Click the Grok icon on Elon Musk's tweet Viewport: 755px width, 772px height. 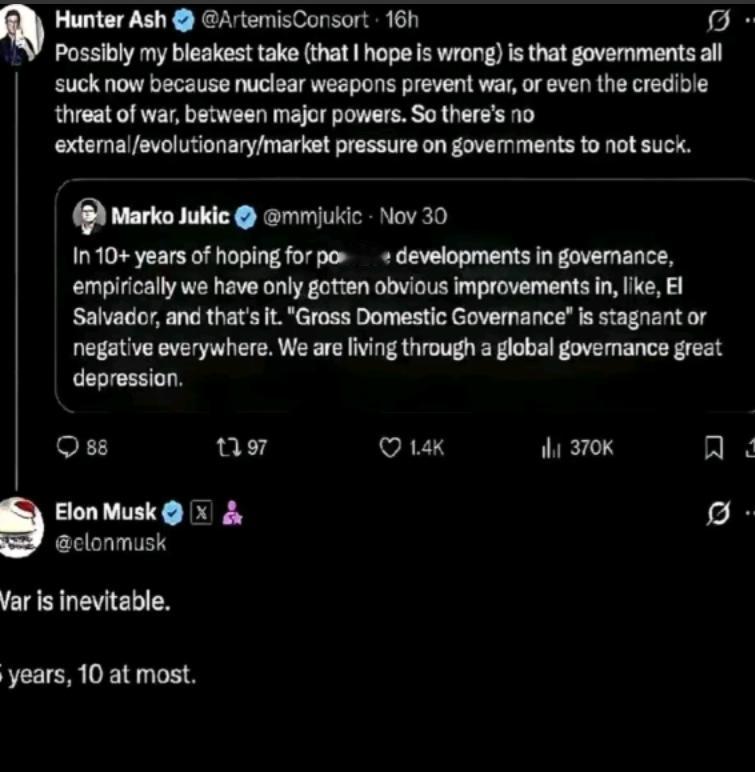(717, 514)
